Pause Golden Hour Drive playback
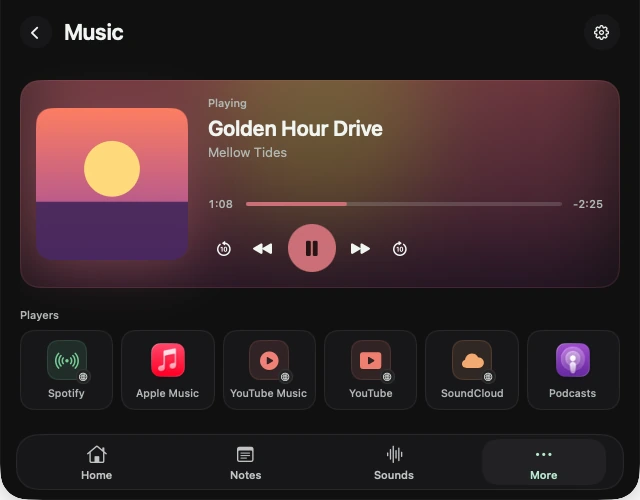The width and height of the screenshot is (640, 500). click(312, 248)
